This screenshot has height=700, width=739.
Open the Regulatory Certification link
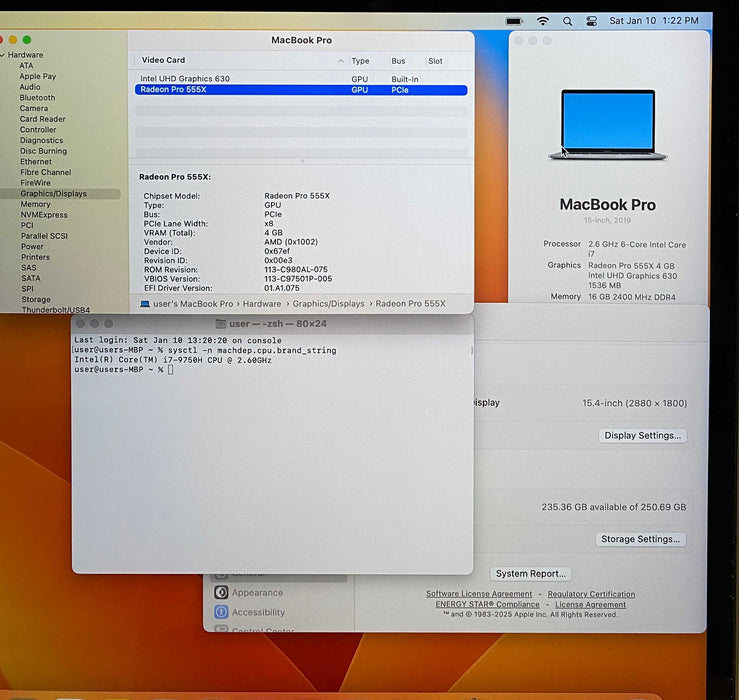click(x=591, y=594)
